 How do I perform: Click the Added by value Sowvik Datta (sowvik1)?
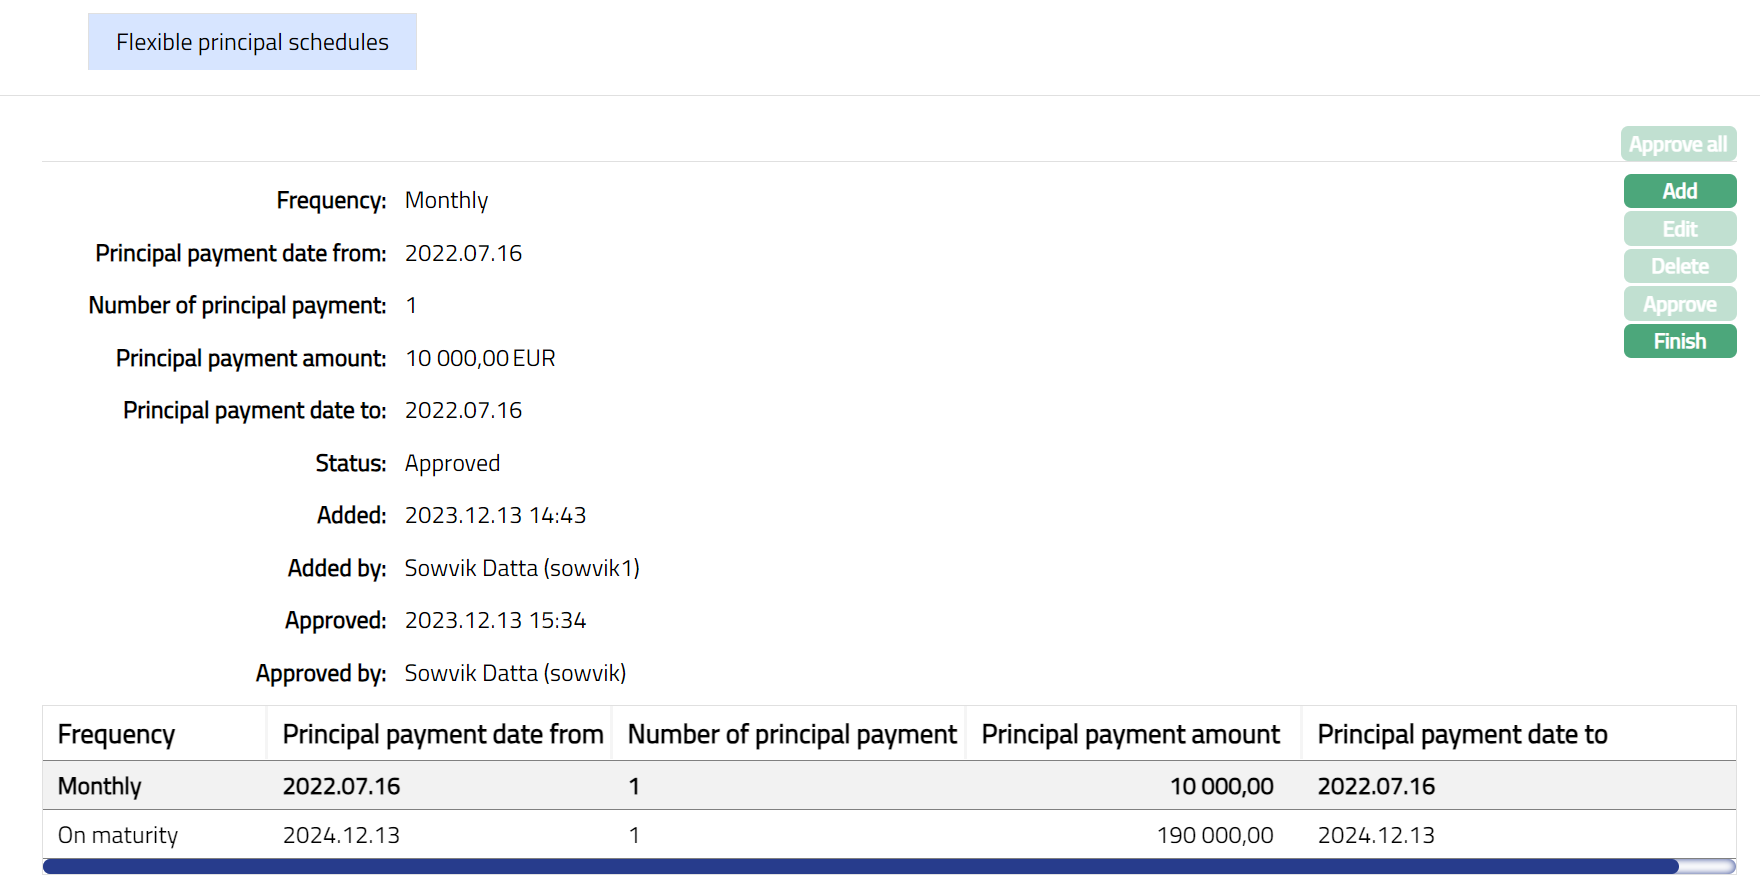(521, 568)
